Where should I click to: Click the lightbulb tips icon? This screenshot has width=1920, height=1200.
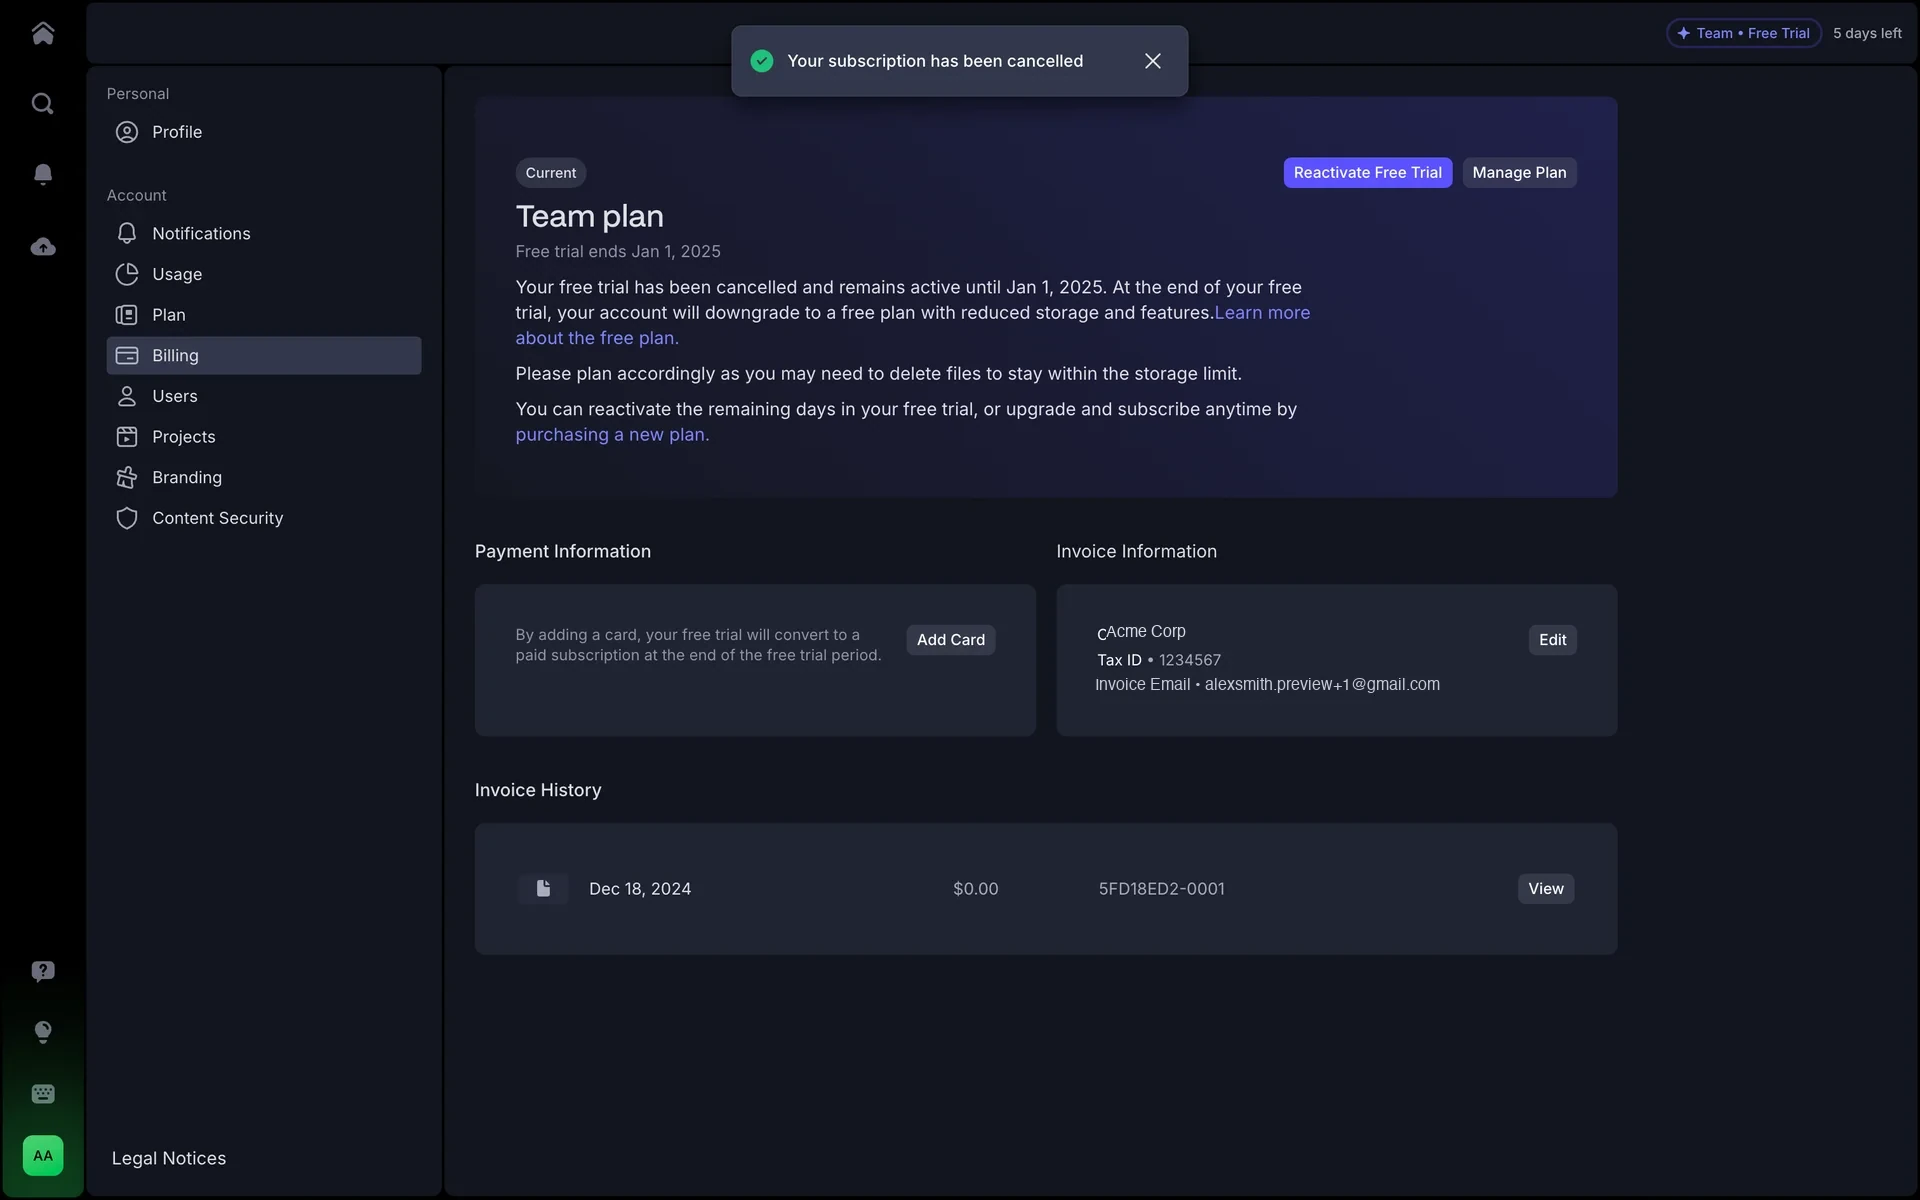pos(42,1032)
